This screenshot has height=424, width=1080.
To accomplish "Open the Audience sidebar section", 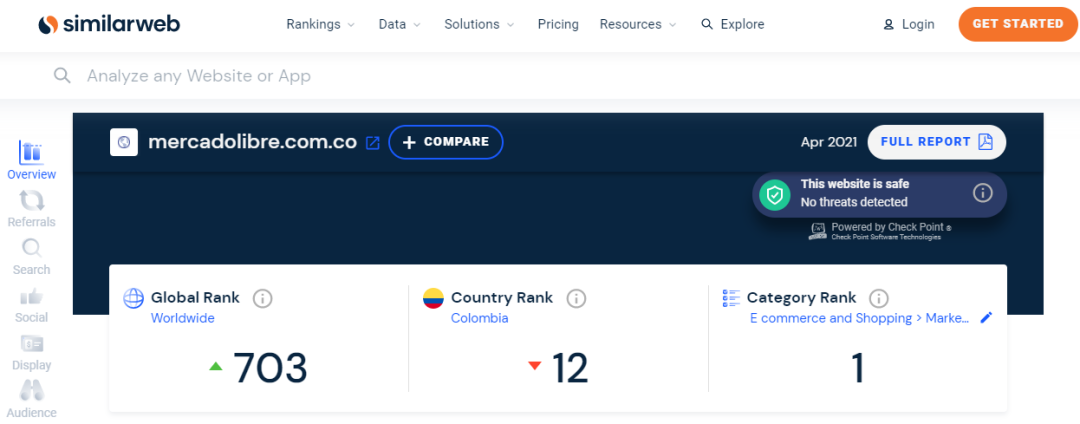I will coord(32,399).
